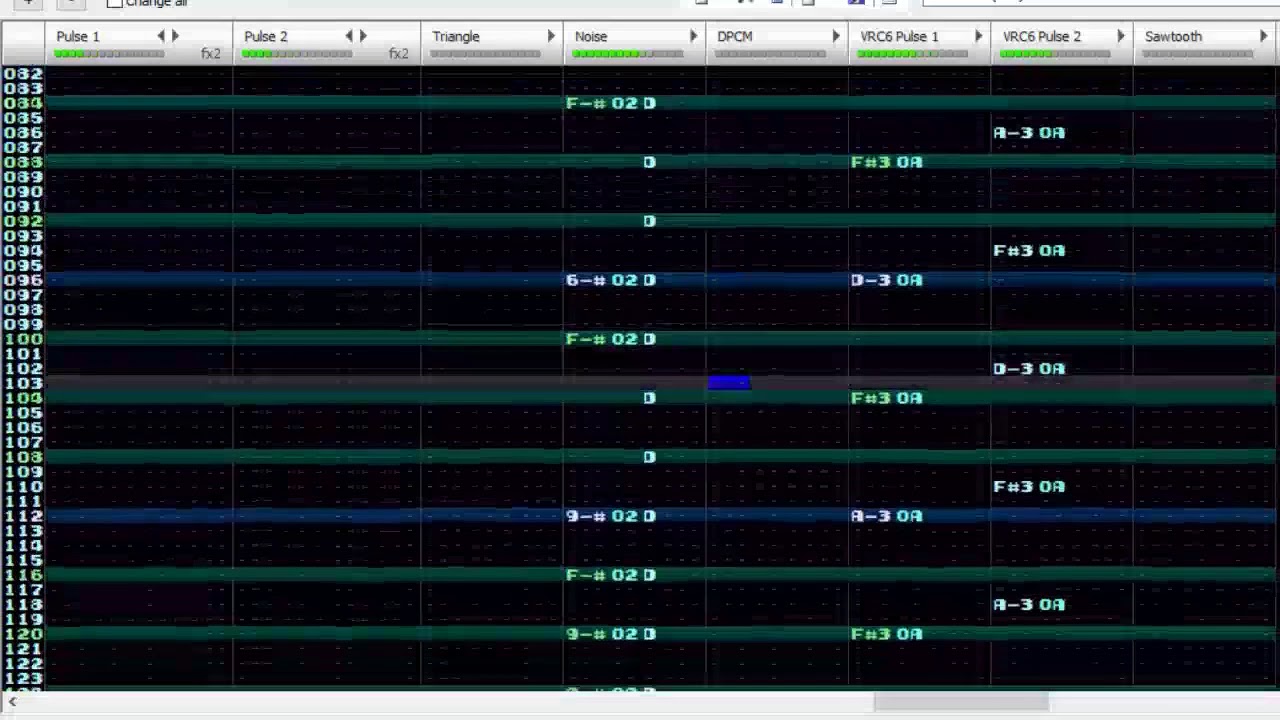Expand effect columns on Sawtooth channel

[1263, 36]
